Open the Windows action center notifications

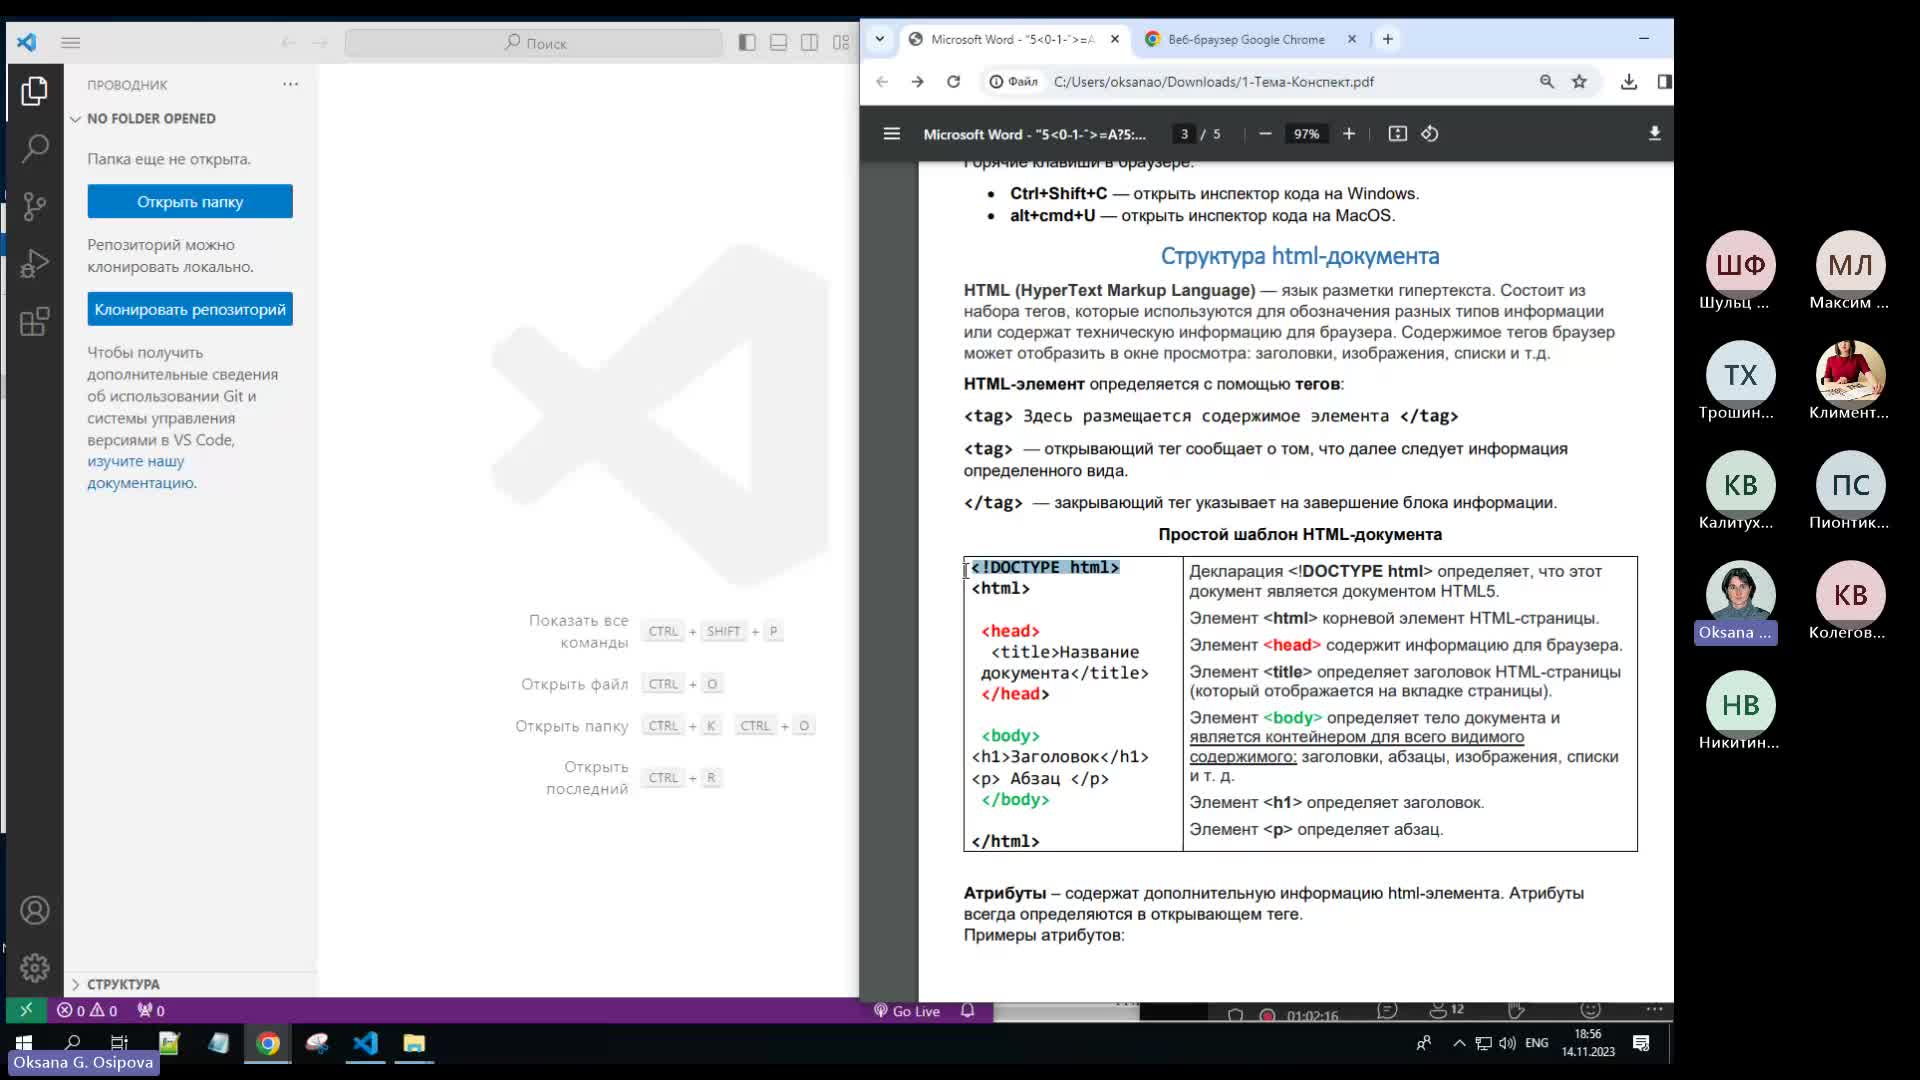coord(1641,1043)
